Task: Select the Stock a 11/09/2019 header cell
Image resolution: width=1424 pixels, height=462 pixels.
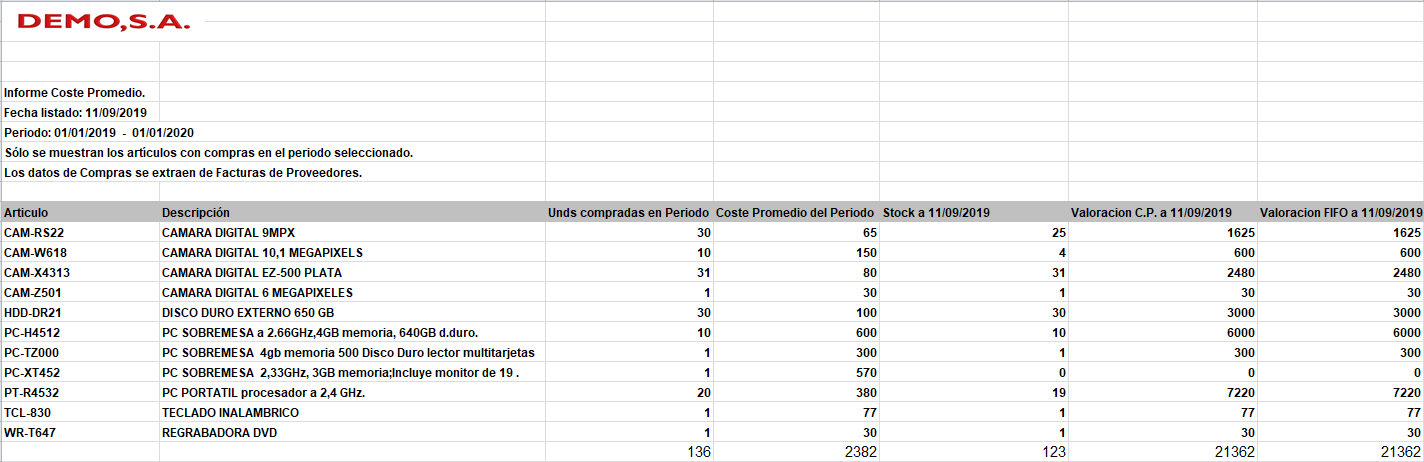Action: pos(973,212)
